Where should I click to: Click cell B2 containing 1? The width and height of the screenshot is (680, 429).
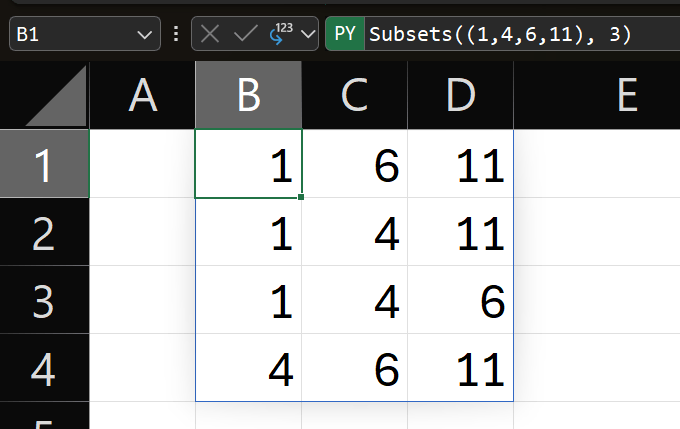248,232
